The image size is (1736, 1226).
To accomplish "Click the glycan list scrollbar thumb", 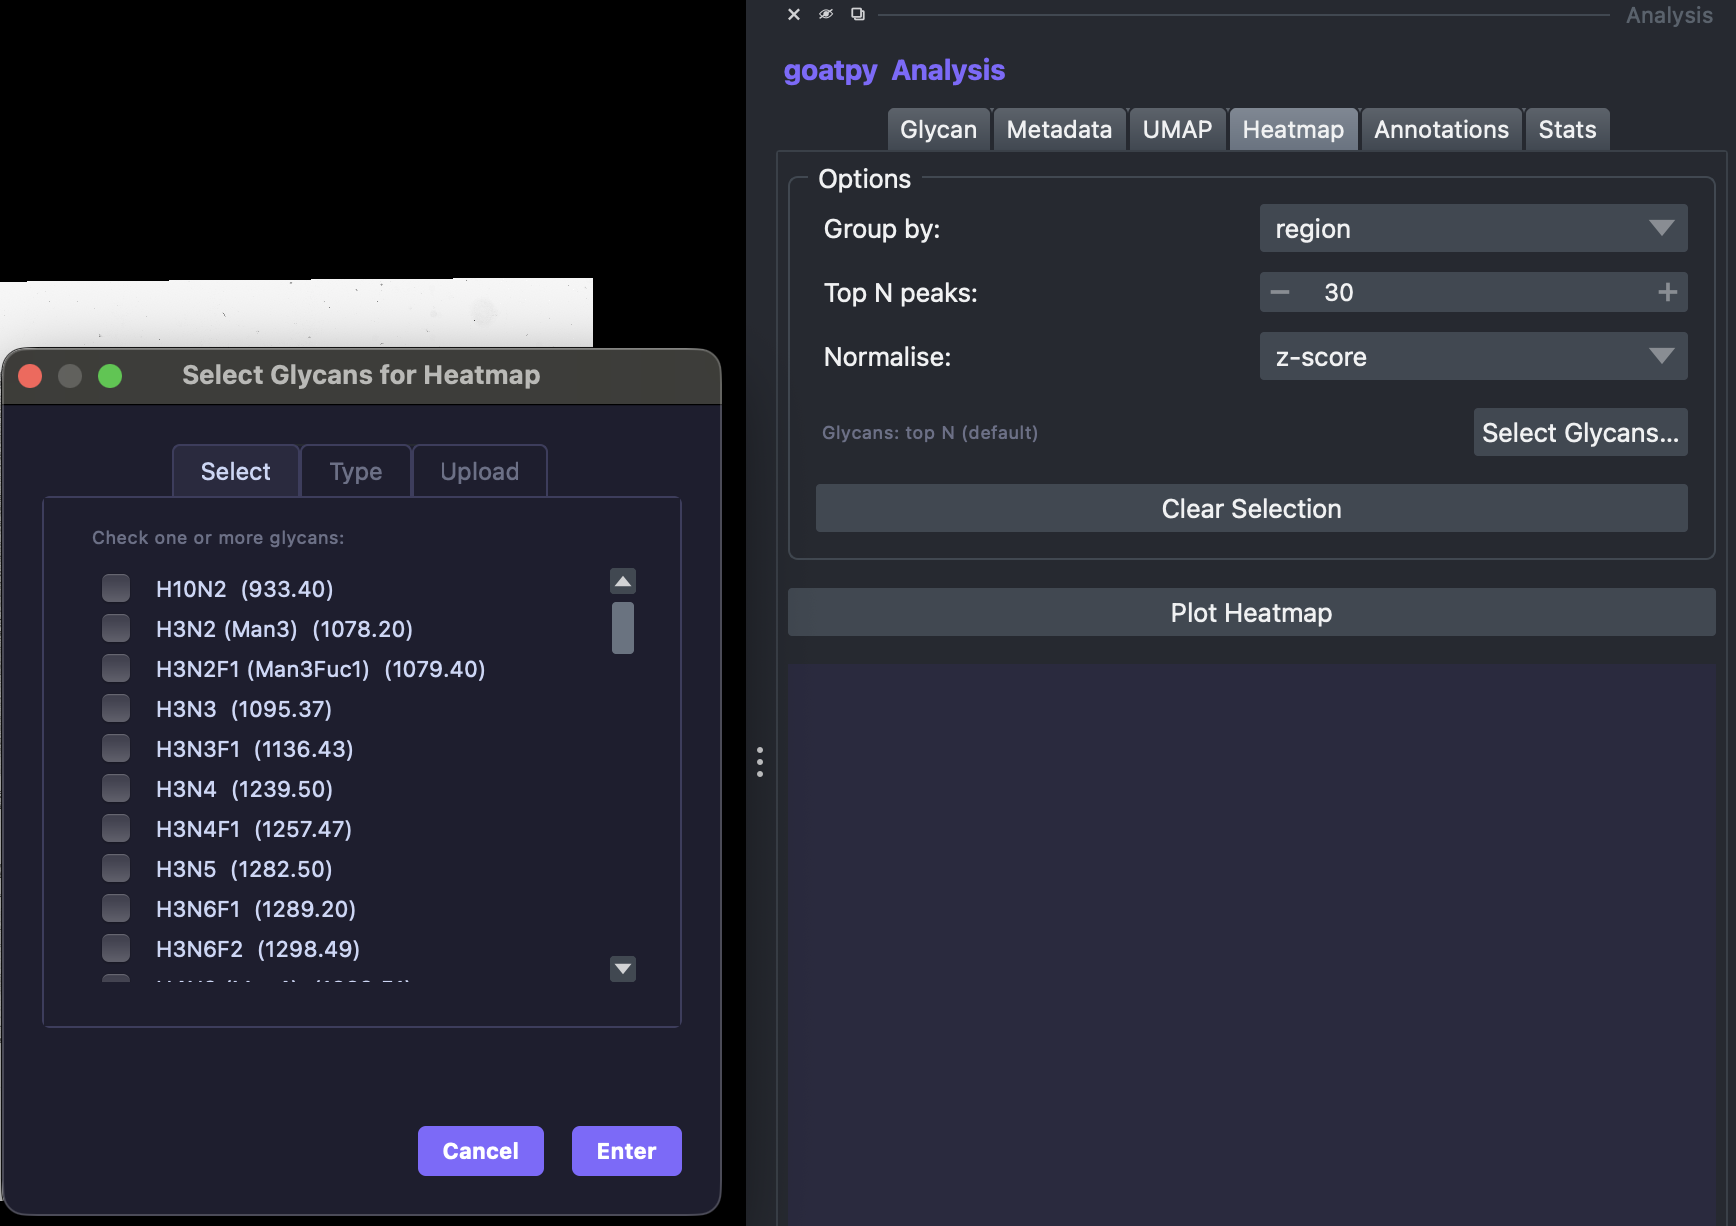I will coord(623,628).
